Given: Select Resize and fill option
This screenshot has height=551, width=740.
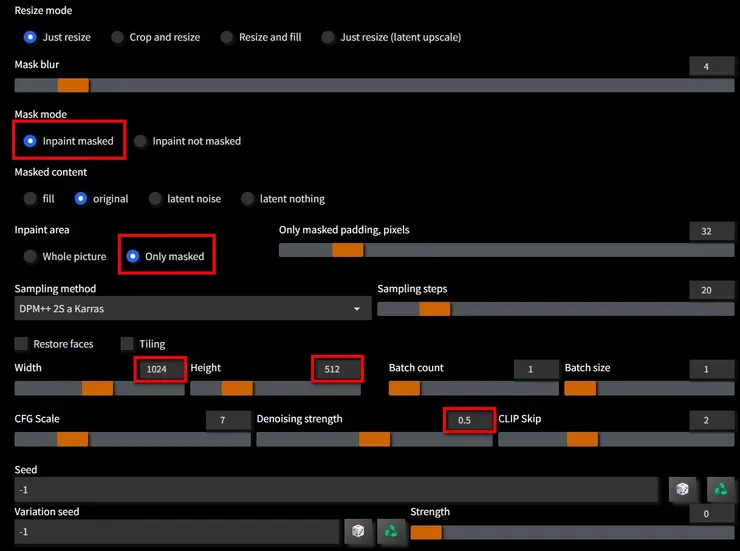Looking at the screenshot, I should pos(261,37).
